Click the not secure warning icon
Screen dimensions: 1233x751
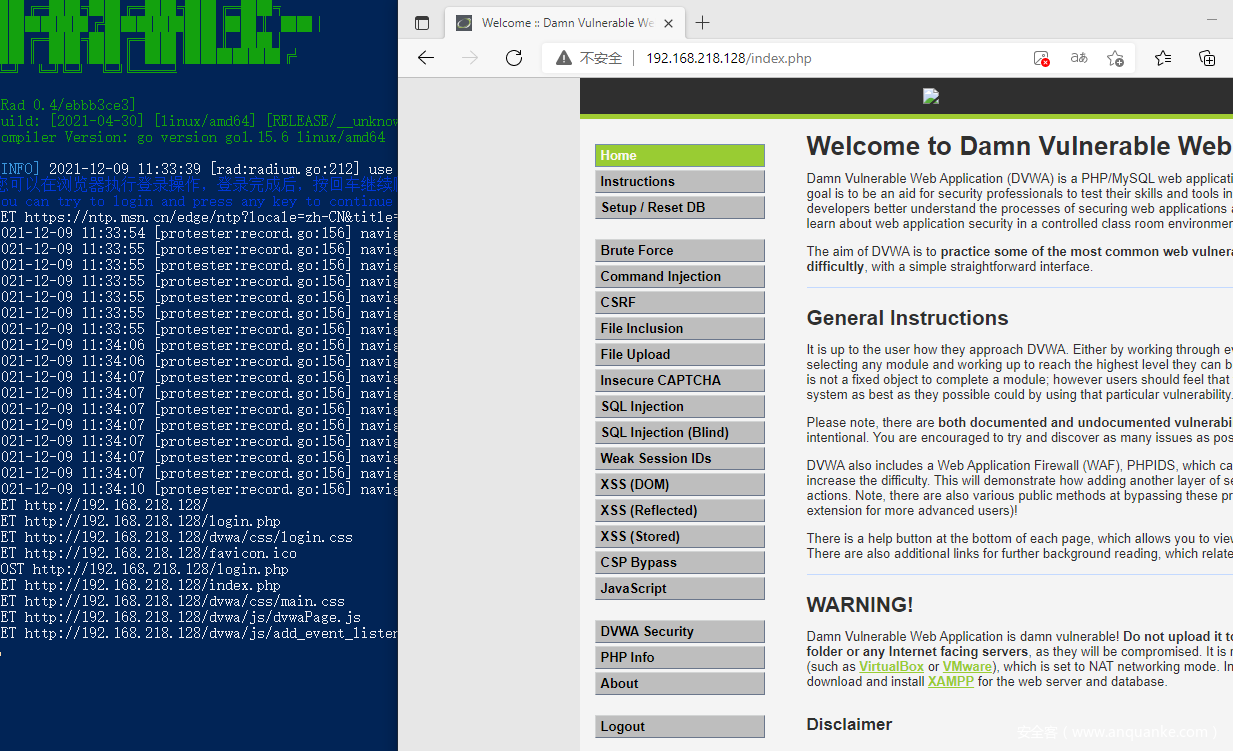point(565,58)
